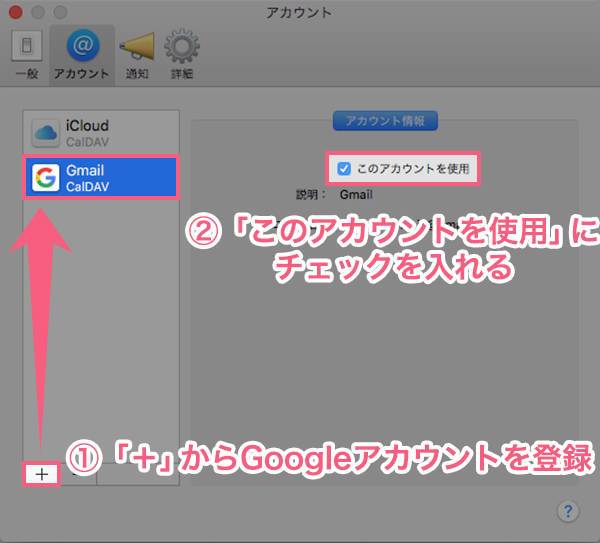Screen dimensions: 600x543
Task: Close the アカウント window
Action: pyautogui.click(x=15, y=12)
